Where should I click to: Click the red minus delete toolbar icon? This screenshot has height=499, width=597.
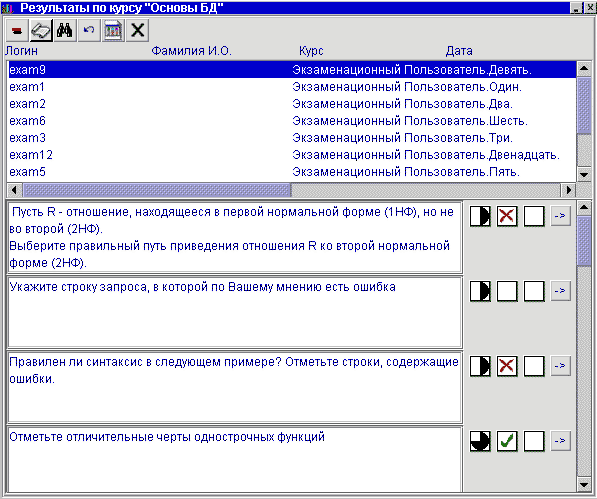tap(17, 30)
